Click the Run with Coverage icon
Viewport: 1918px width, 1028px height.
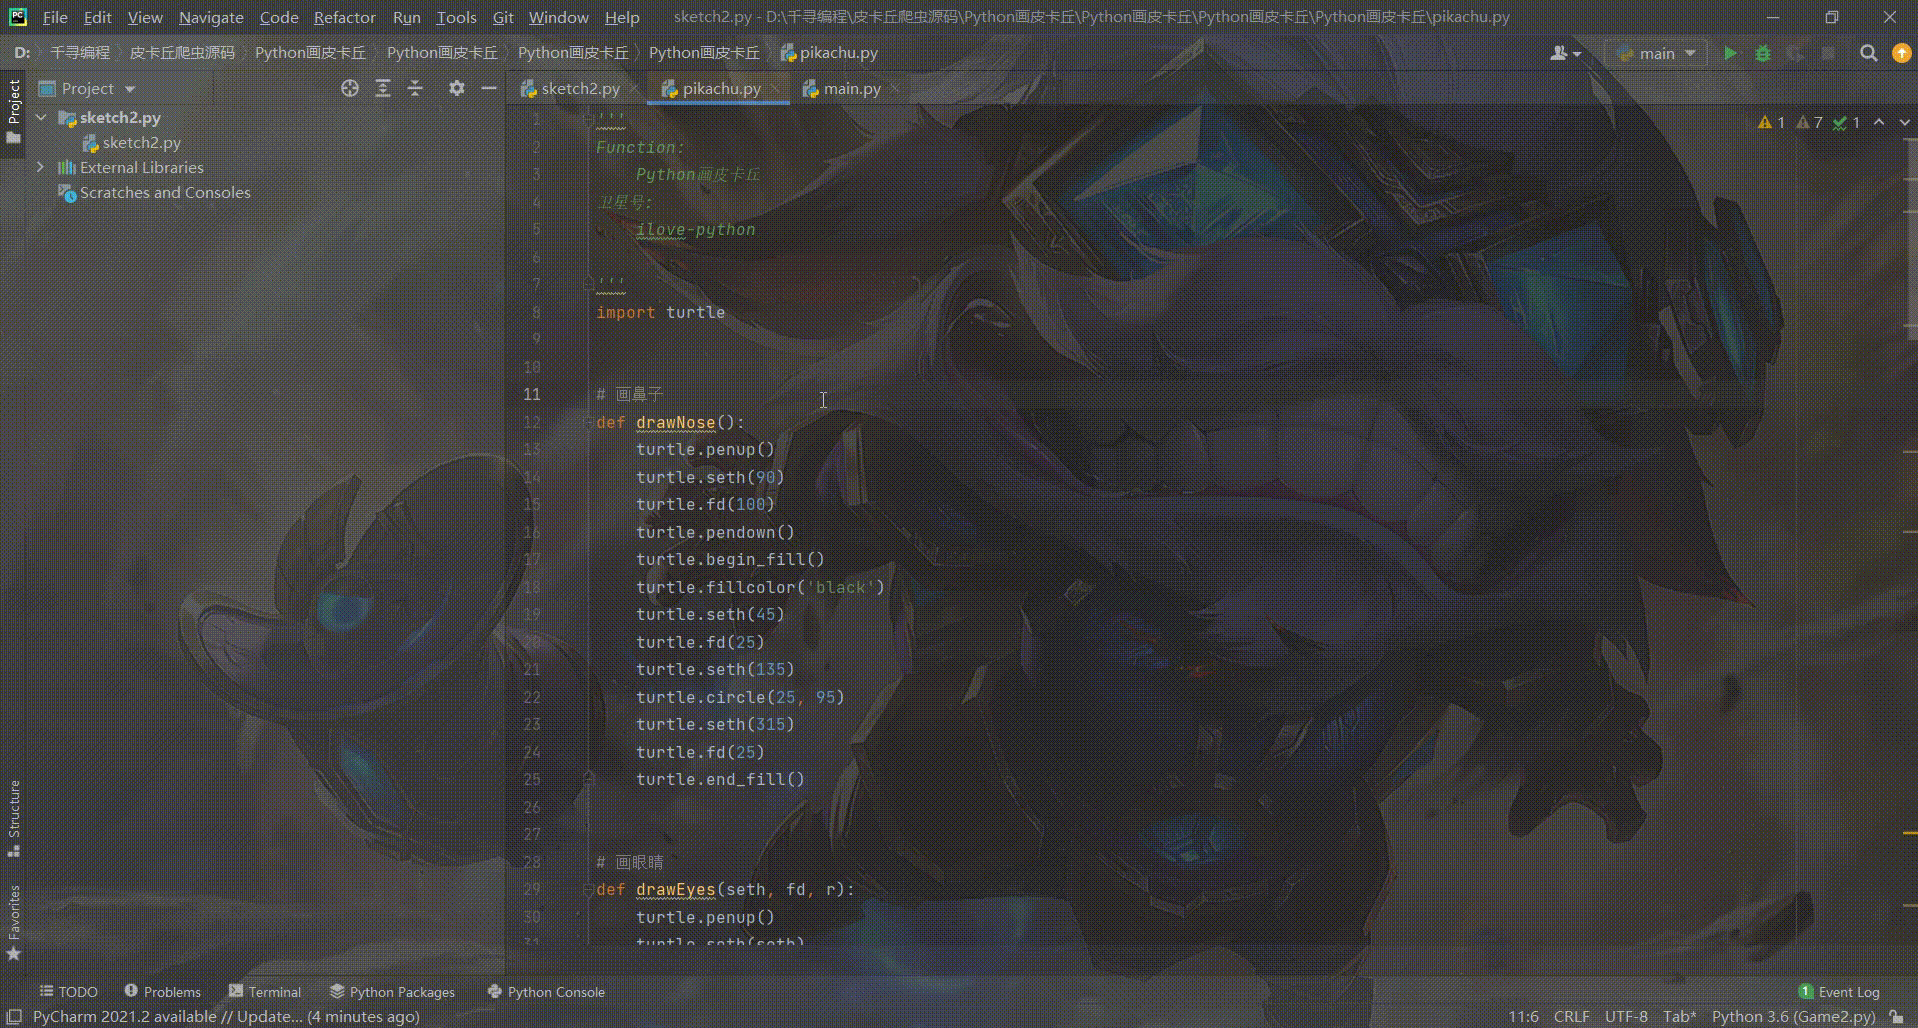[1795, 53]
